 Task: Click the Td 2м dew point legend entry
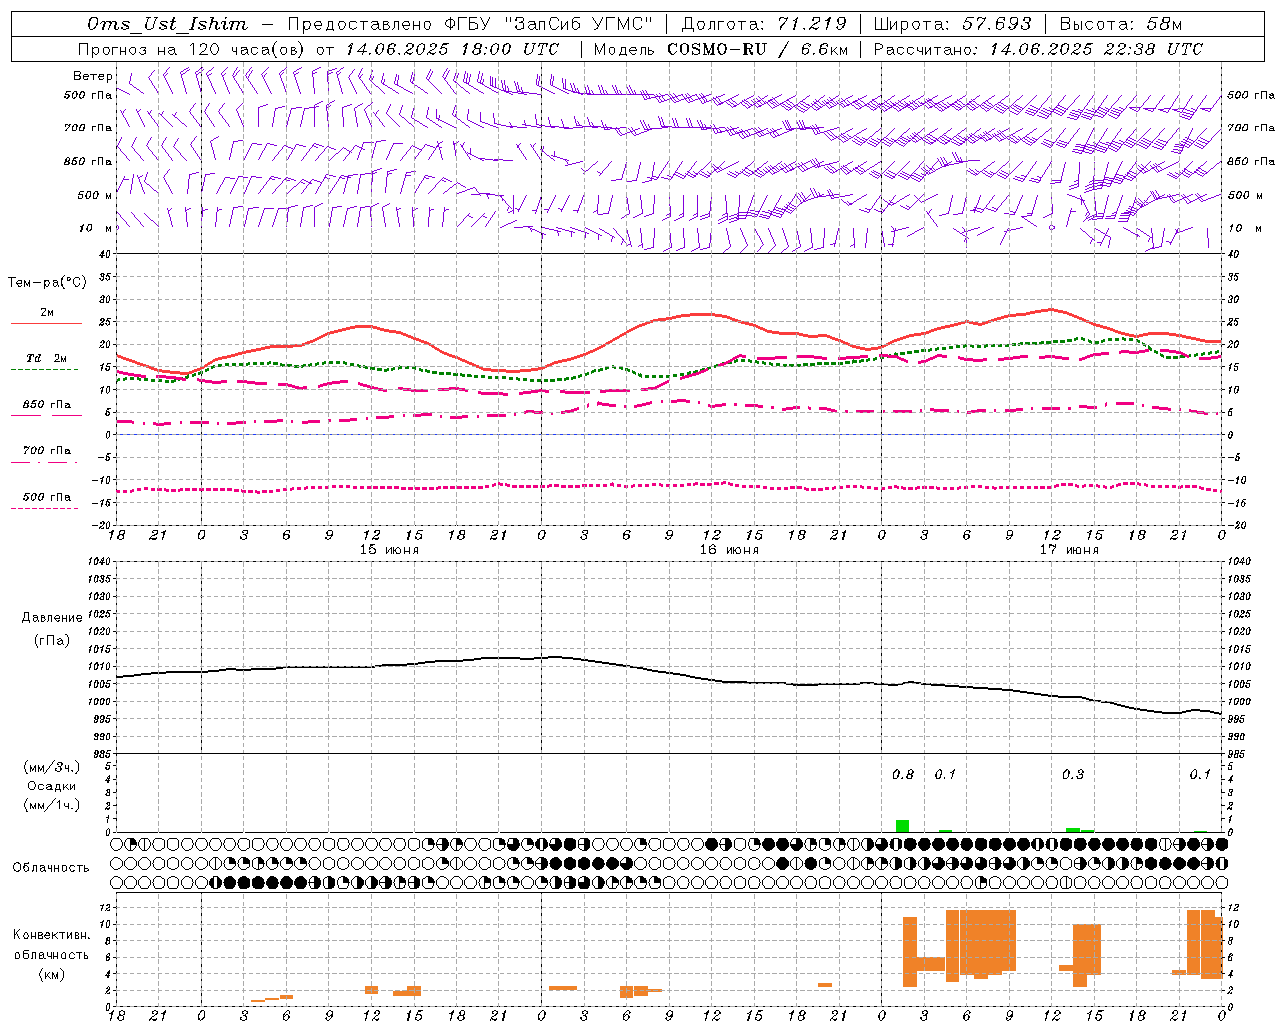pyautogui.click(x=46, y=358)
